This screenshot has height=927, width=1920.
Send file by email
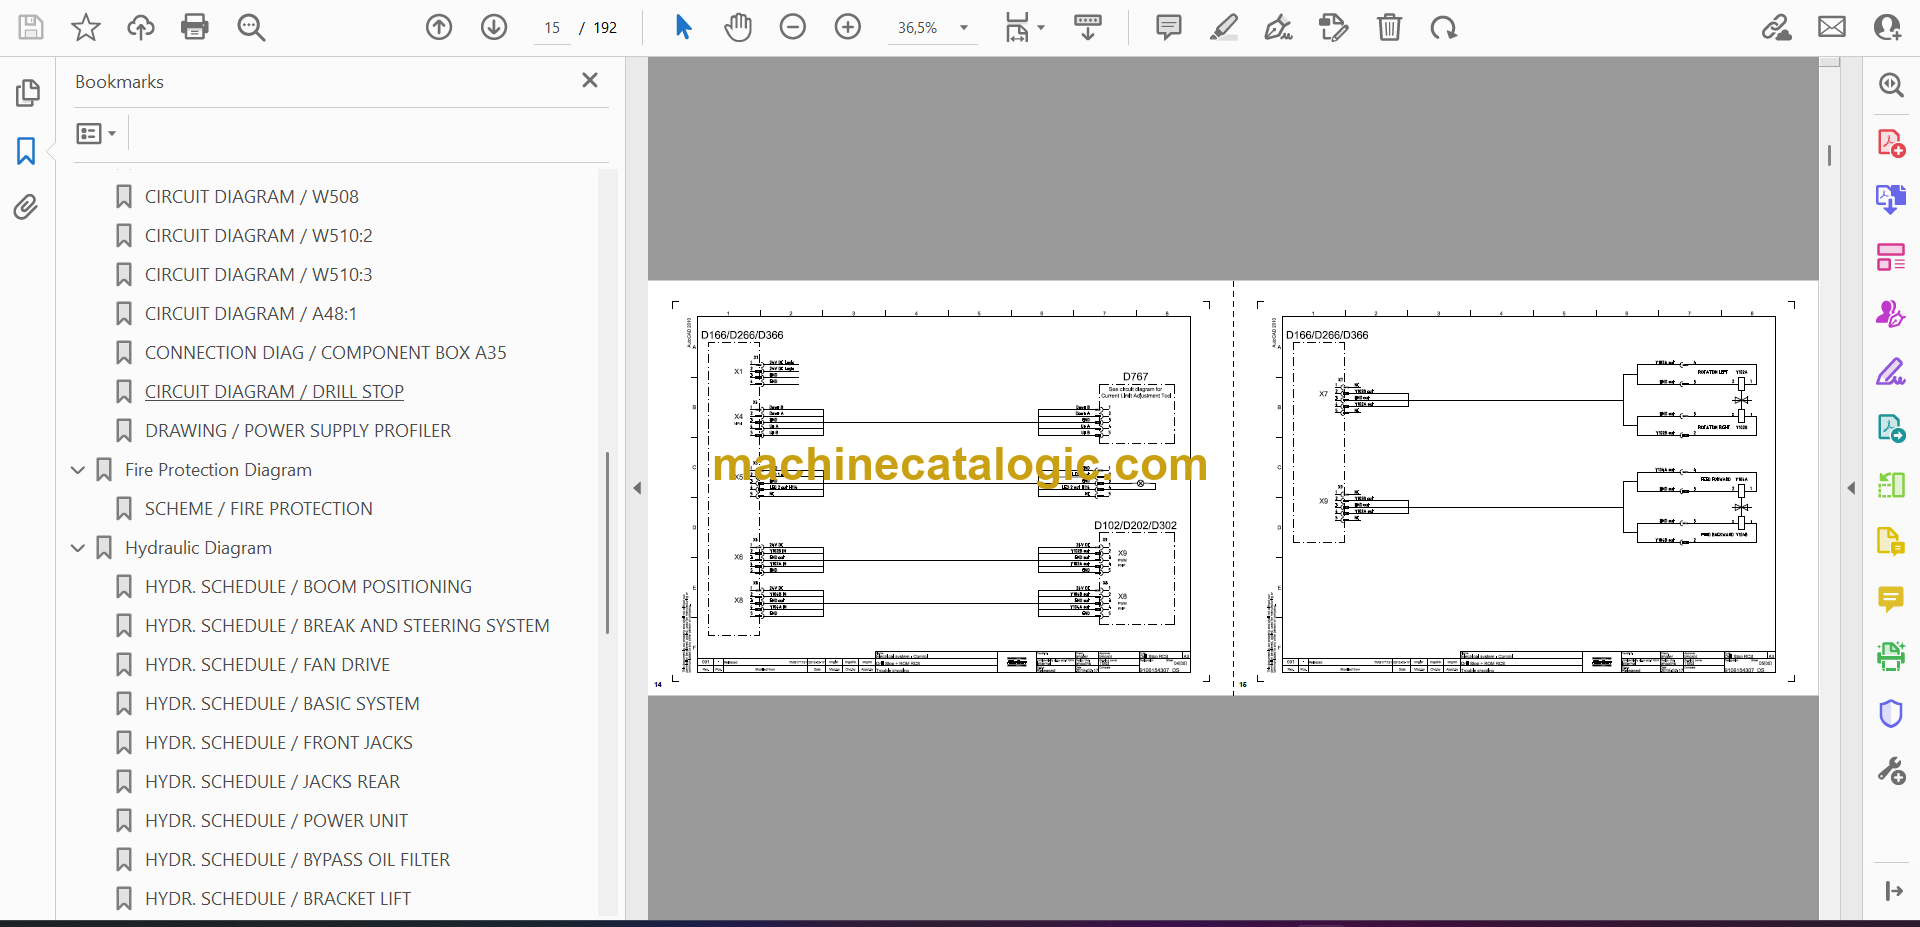(x=1832, y=27)
